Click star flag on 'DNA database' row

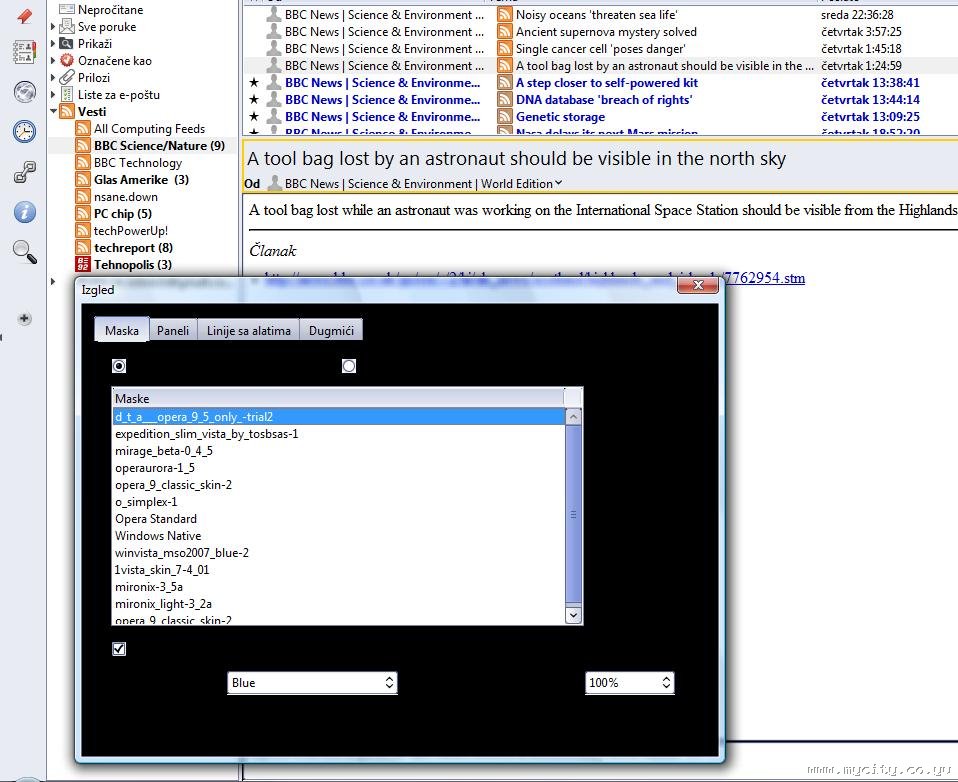pos(254,100)
